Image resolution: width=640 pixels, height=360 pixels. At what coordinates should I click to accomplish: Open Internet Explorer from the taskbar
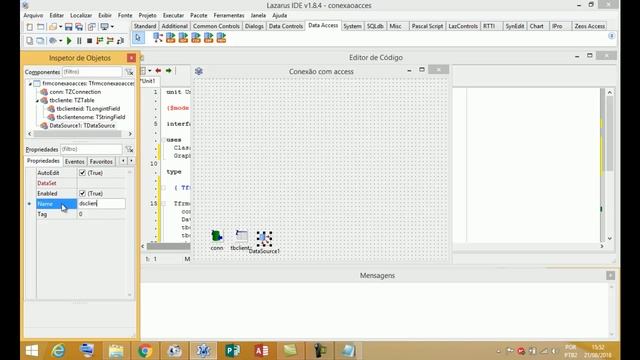tap(58, 351)
